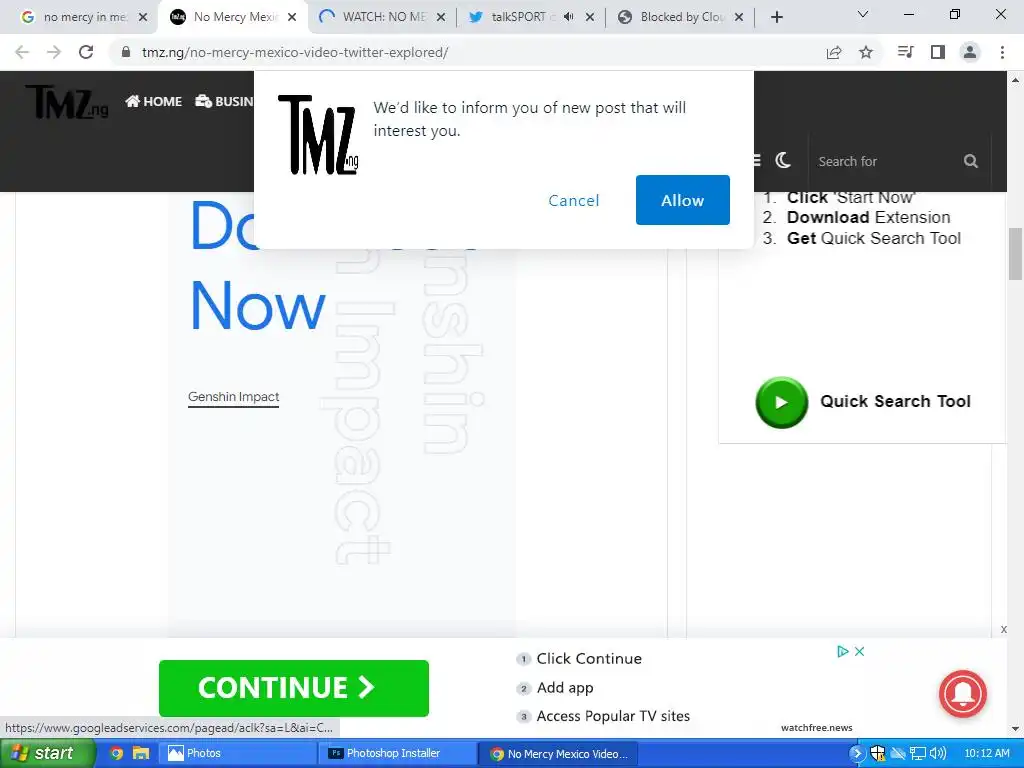Click the 'Get Quick Search Tool' step text
Screen dimensions: 1024x768
point(874,238)
